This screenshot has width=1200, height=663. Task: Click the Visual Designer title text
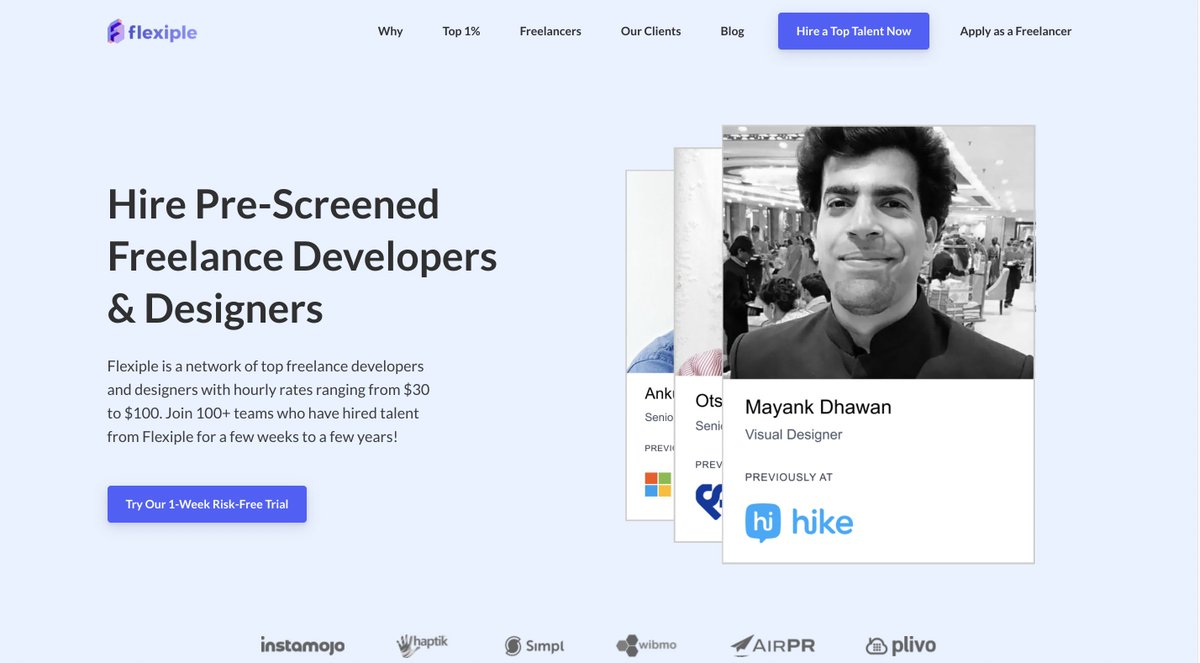point(794,435)
